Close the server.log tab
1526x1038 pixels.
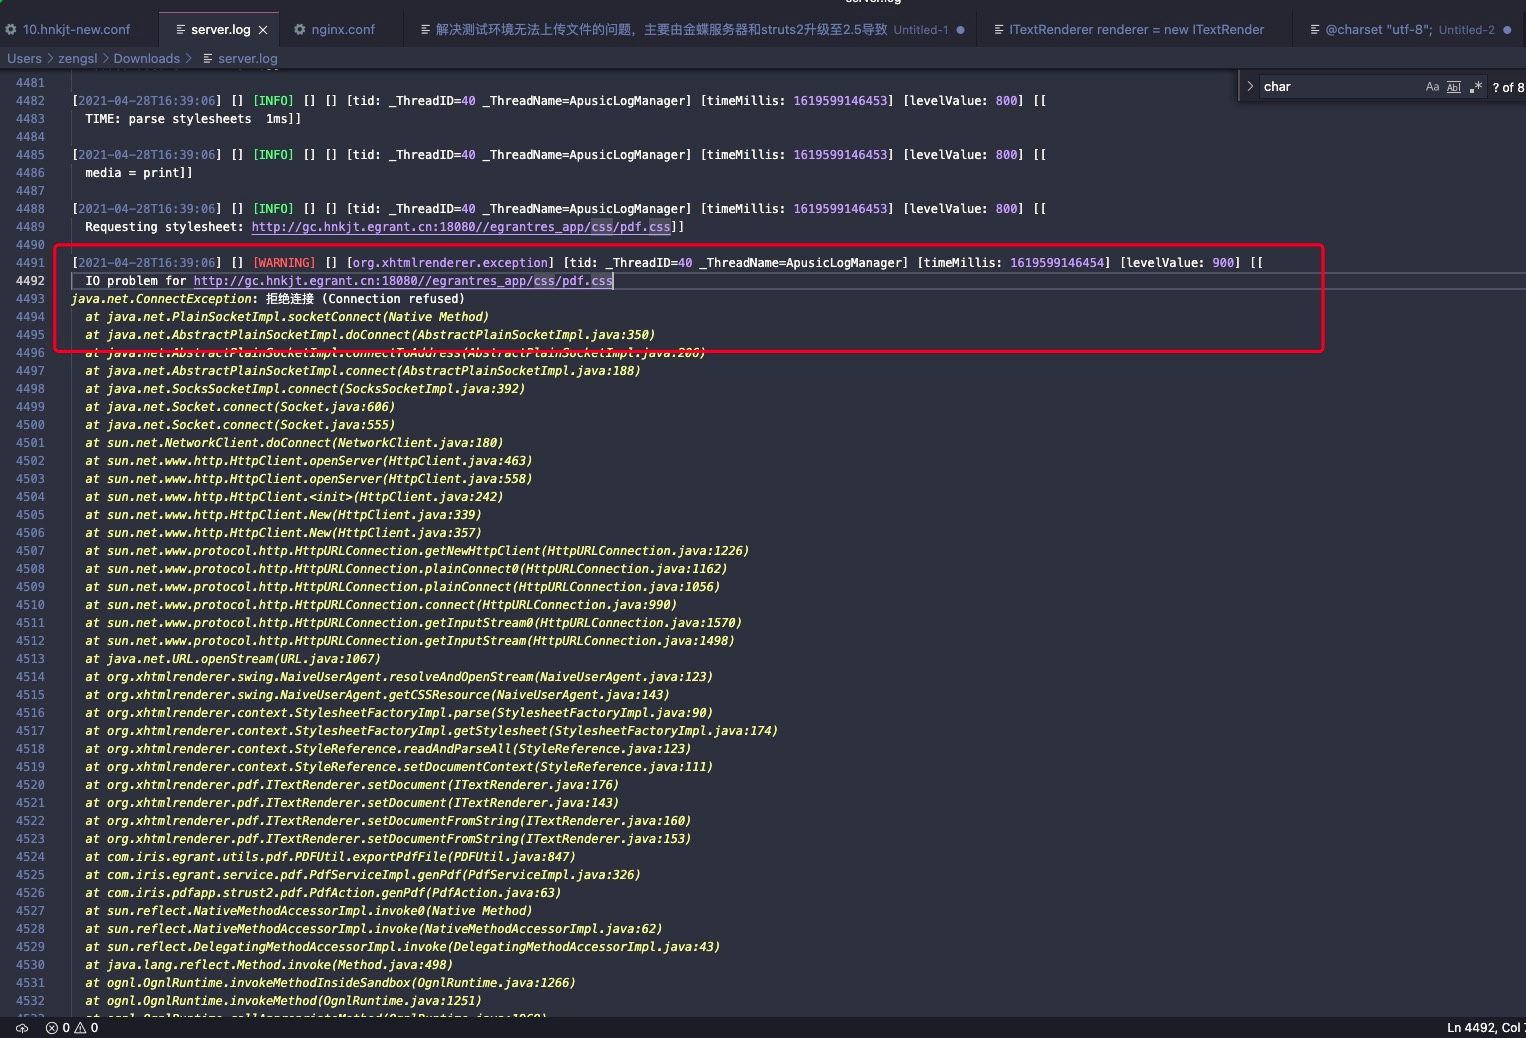[263, 30]
